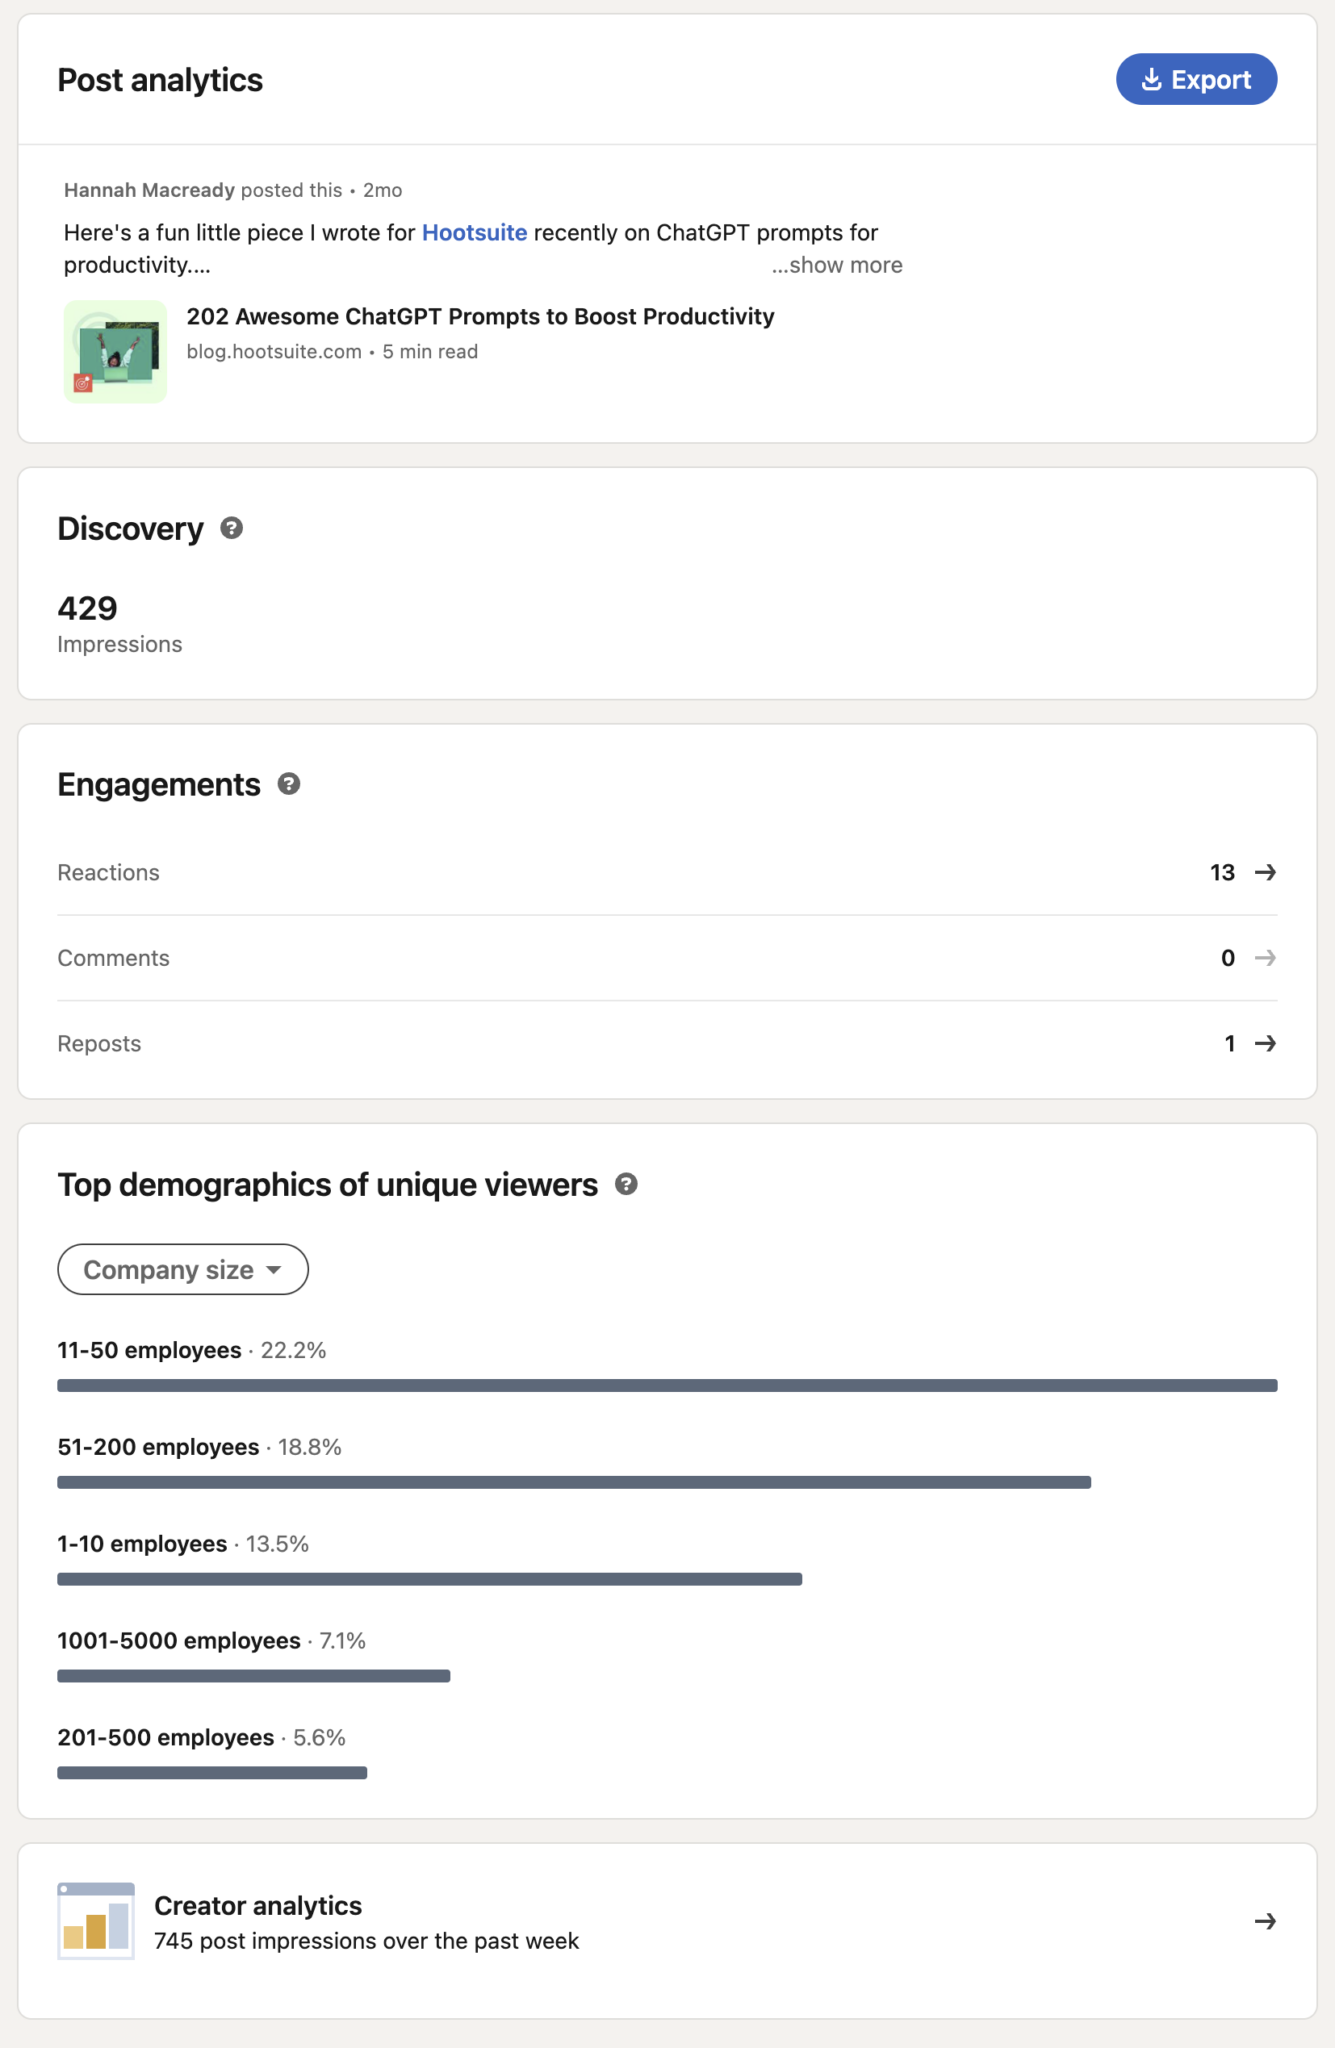The height and width of the screenshot is (2048, 1335).
Task: Open the 202 Awesome ChatGPT Prompts article
Action: (480, 316)
